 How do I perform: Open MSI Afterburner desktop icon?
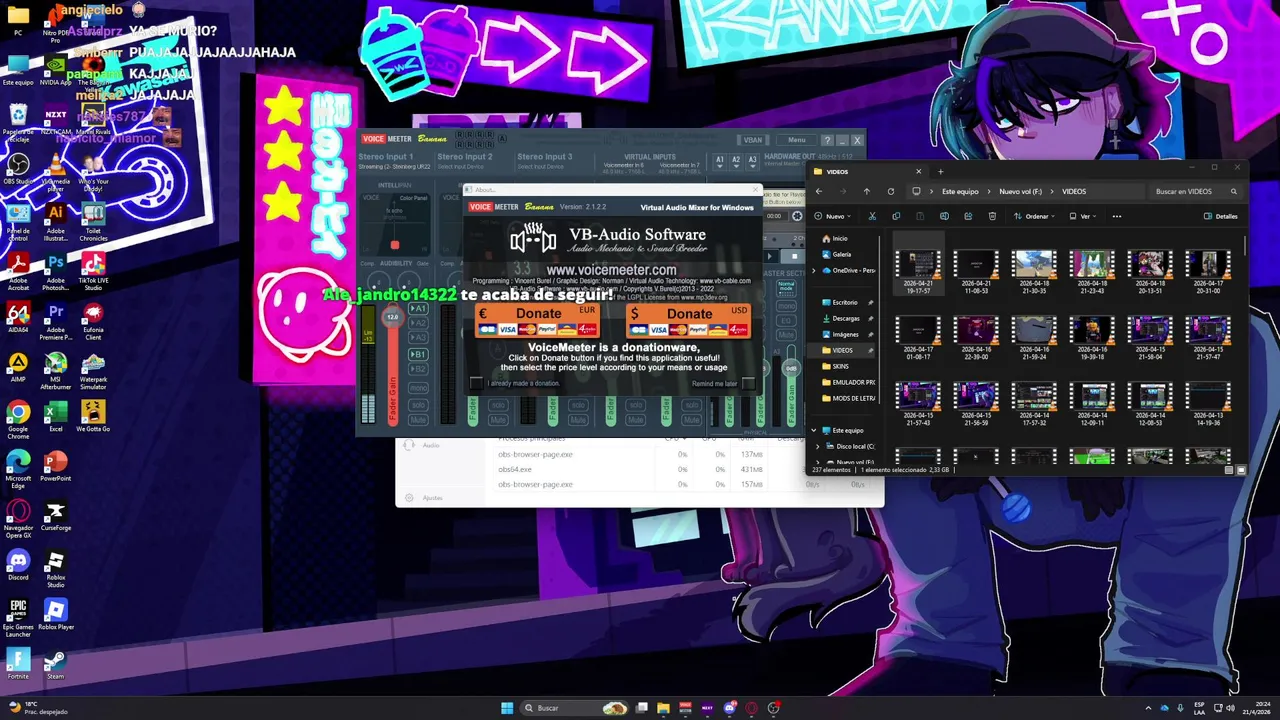(56, 367)
